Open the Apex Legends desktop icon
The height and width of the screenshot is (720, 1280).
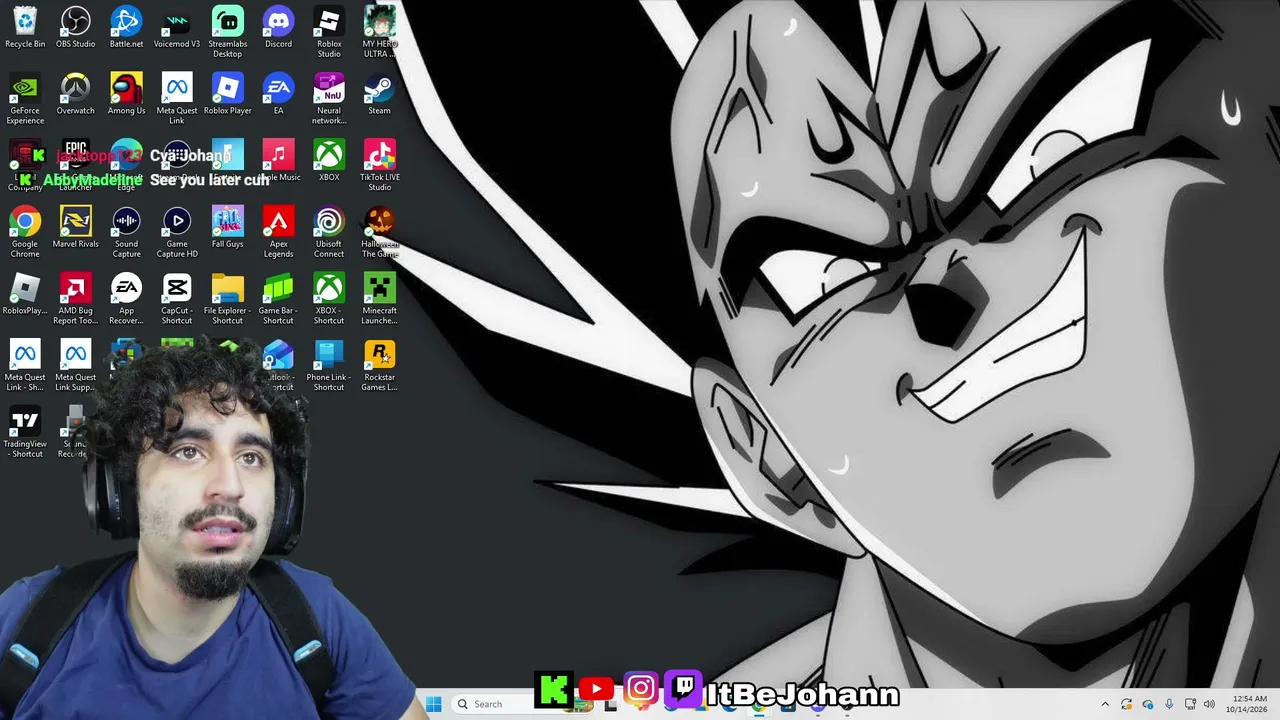pos(278,232)
